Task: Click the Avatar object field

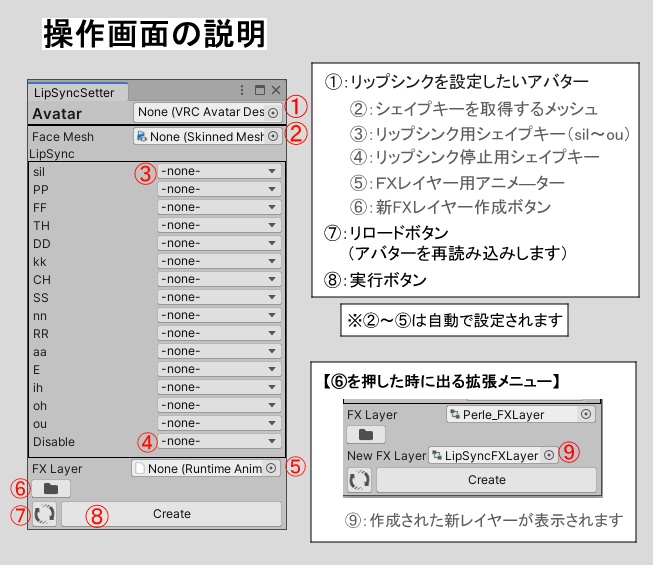Action: (x=207, y=112)
